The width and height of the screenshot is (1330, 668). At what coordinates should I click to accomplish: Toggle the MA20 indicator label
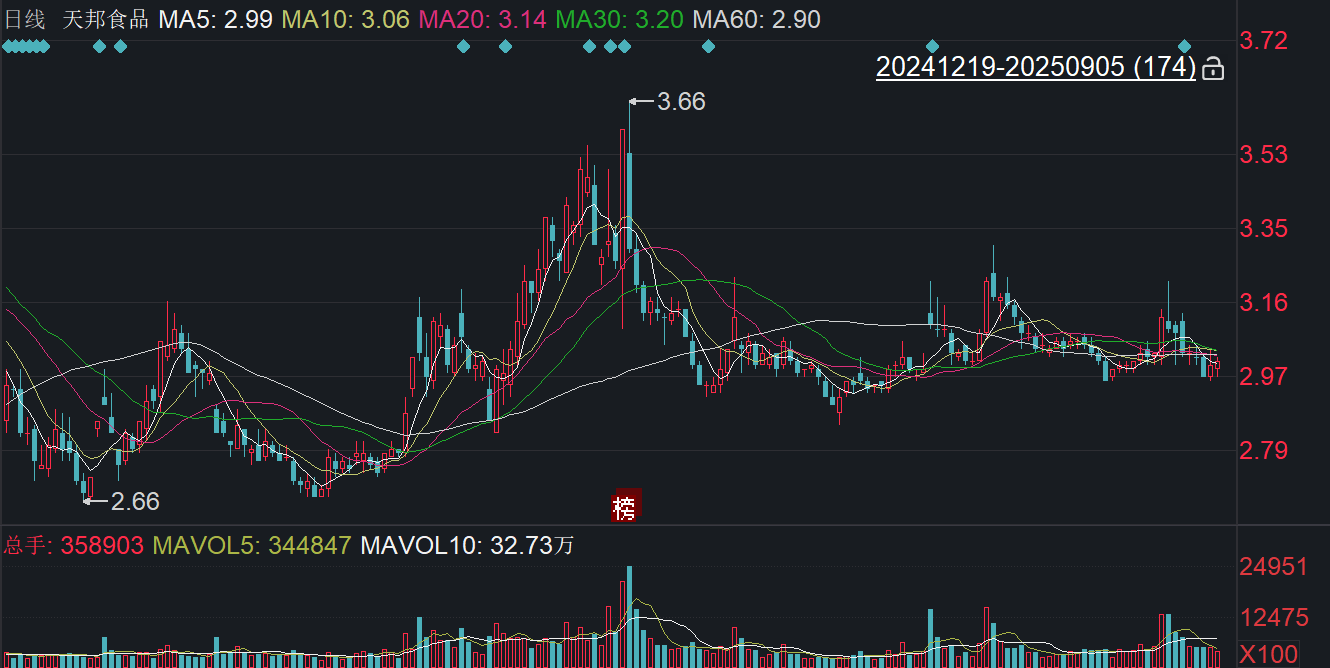pyautogui.click(x=482, y=19)
